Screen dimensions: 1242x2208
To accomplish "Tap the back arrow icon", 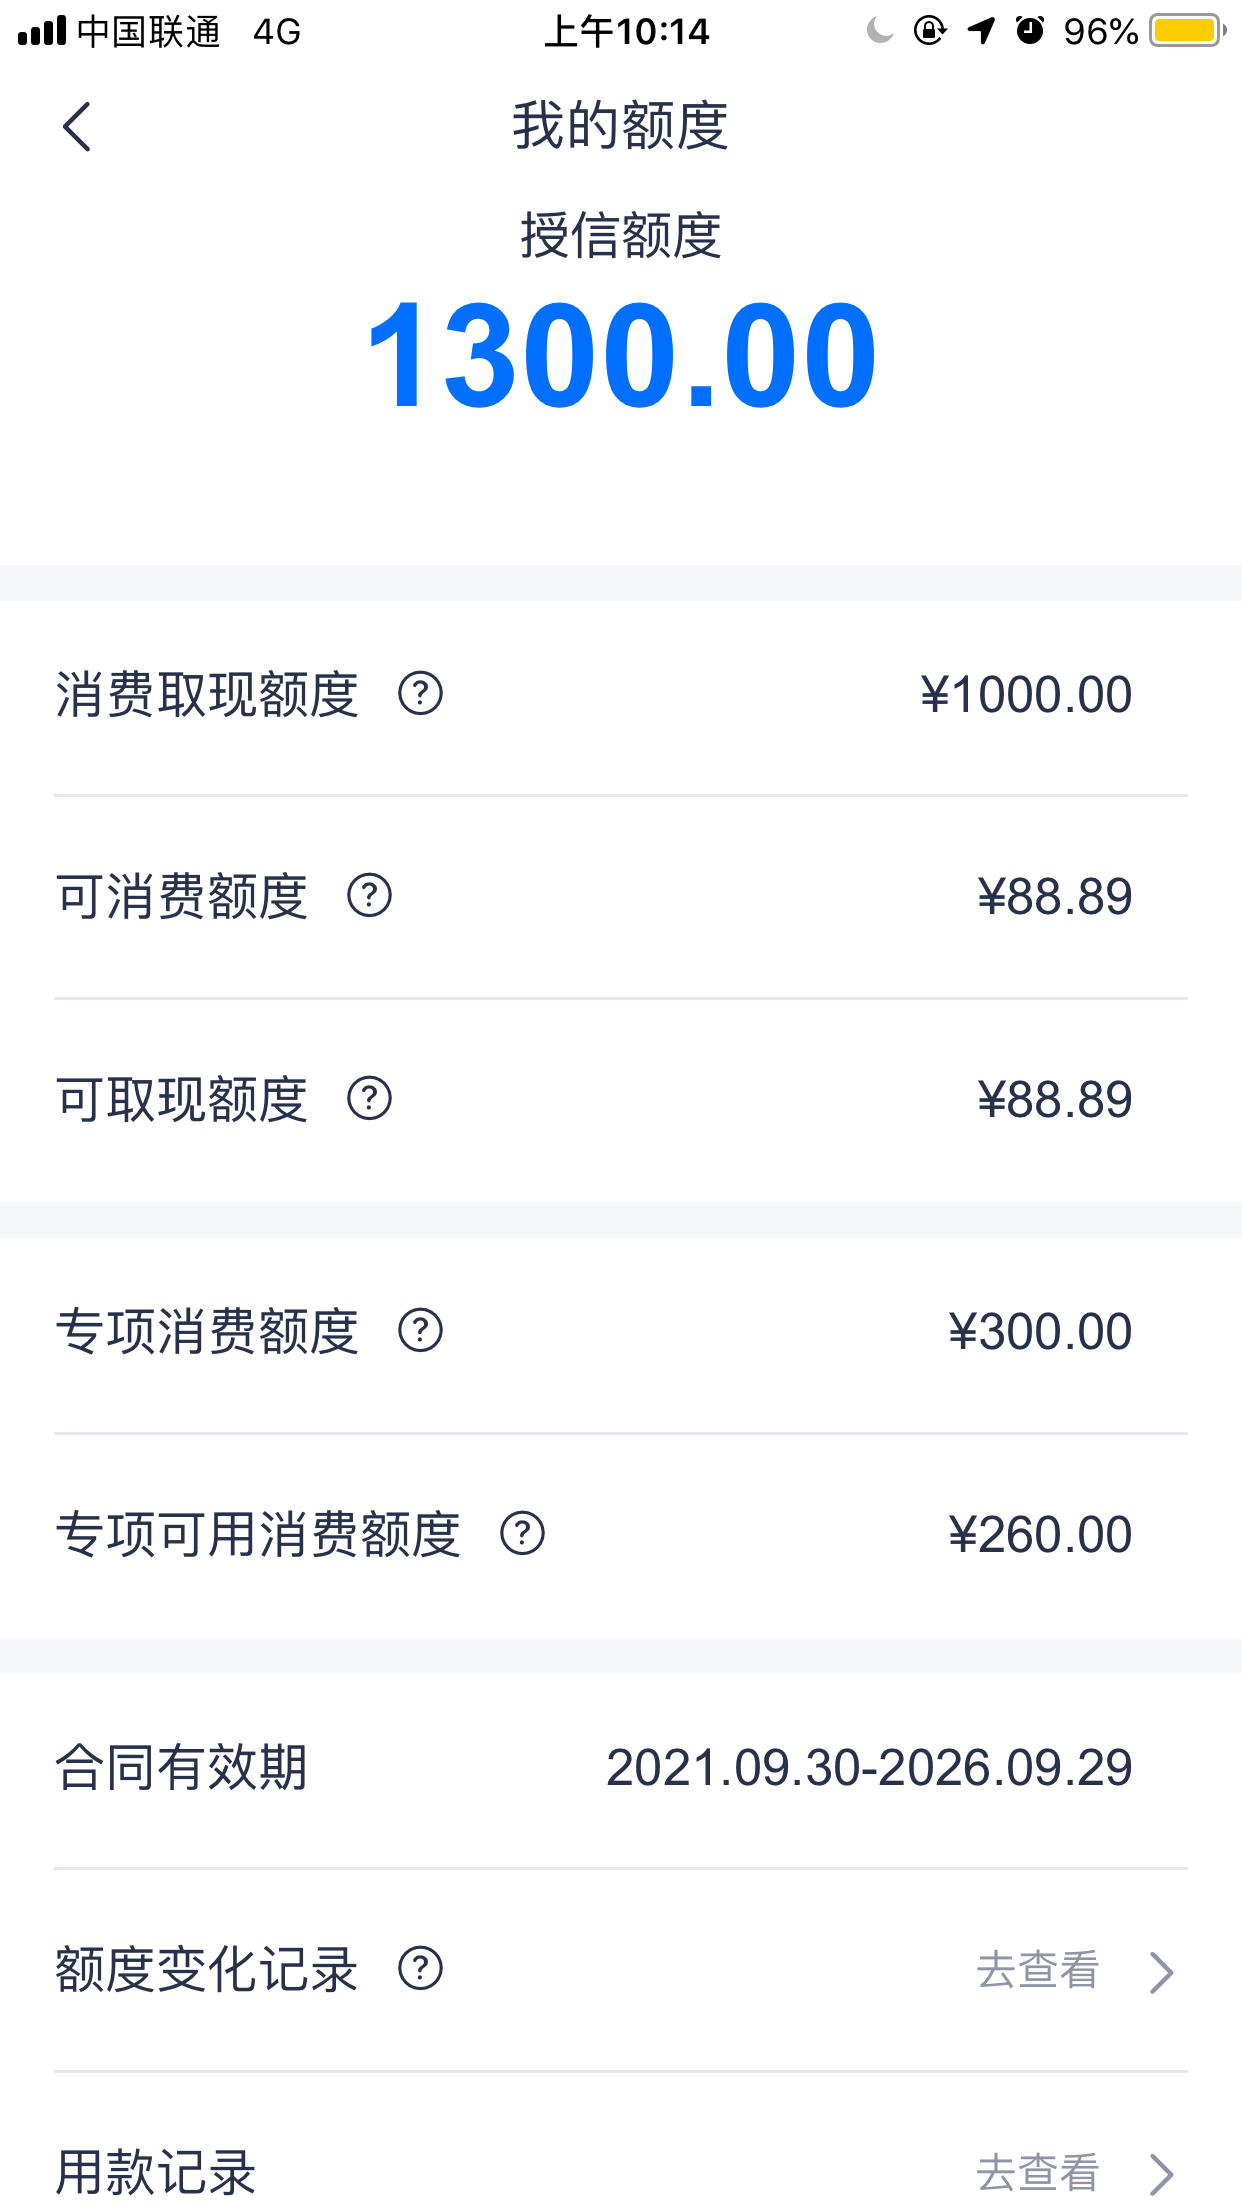I will (x=77, y=127).
